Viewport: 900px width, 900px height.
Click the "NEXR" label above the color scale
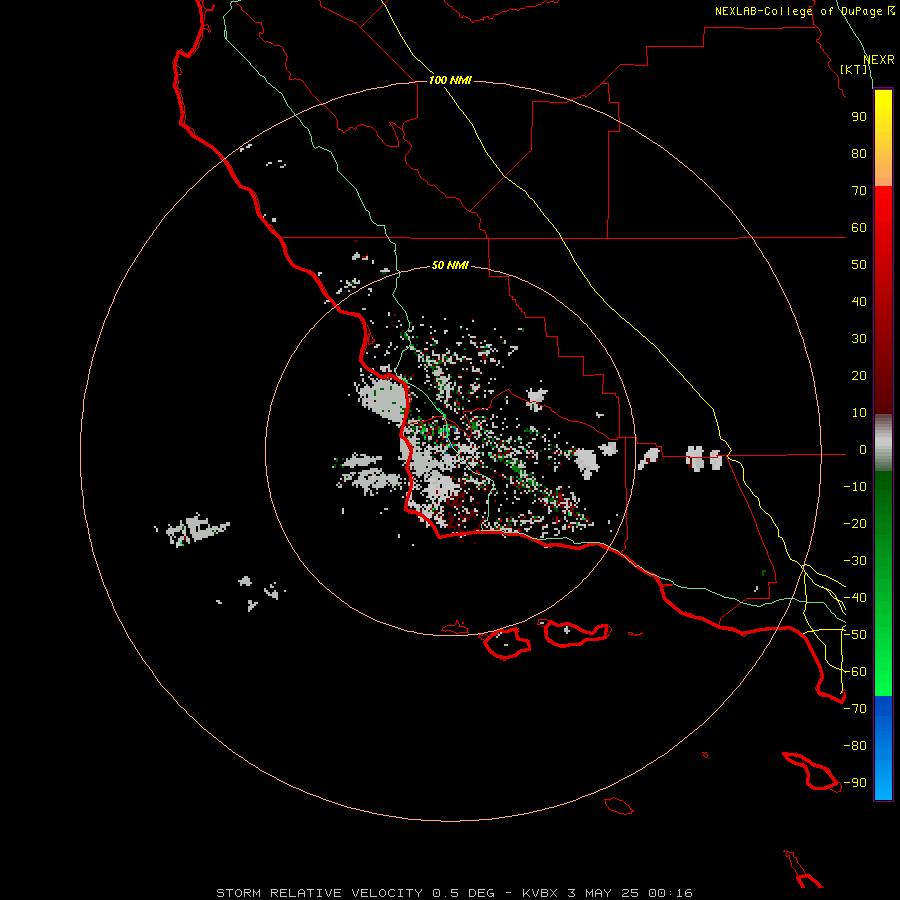879,60
